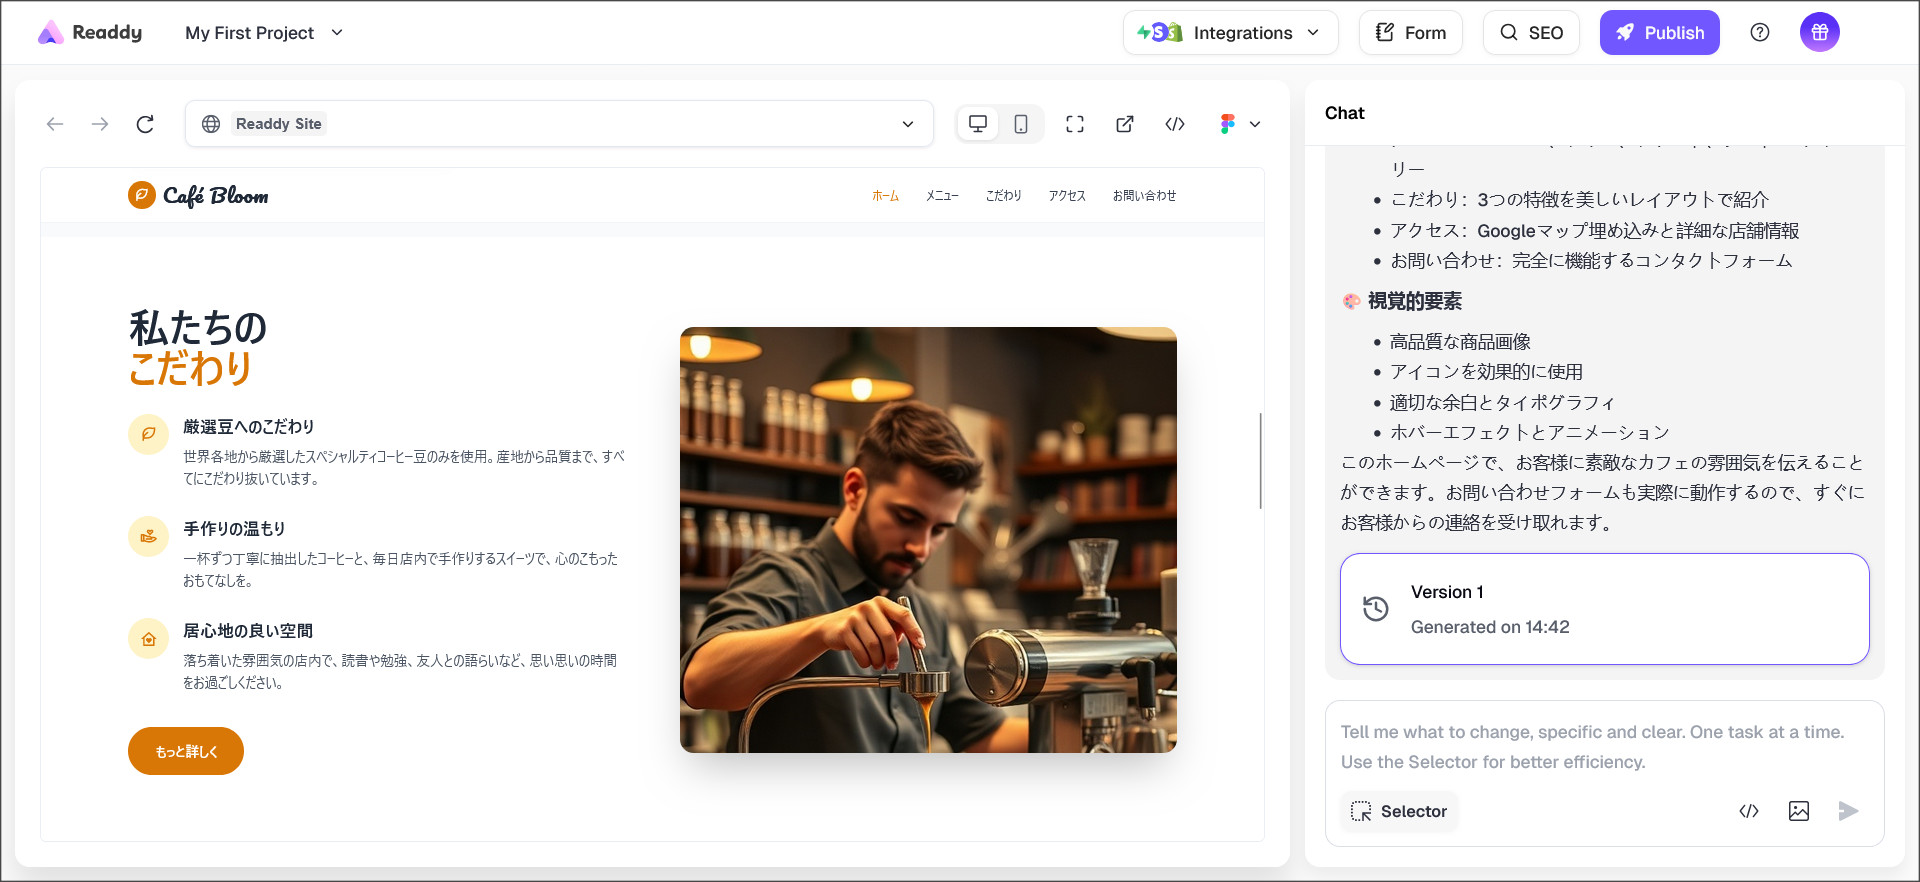
Task: Open the code view icon in toolbar
Action: click(x=1175, y=124)
